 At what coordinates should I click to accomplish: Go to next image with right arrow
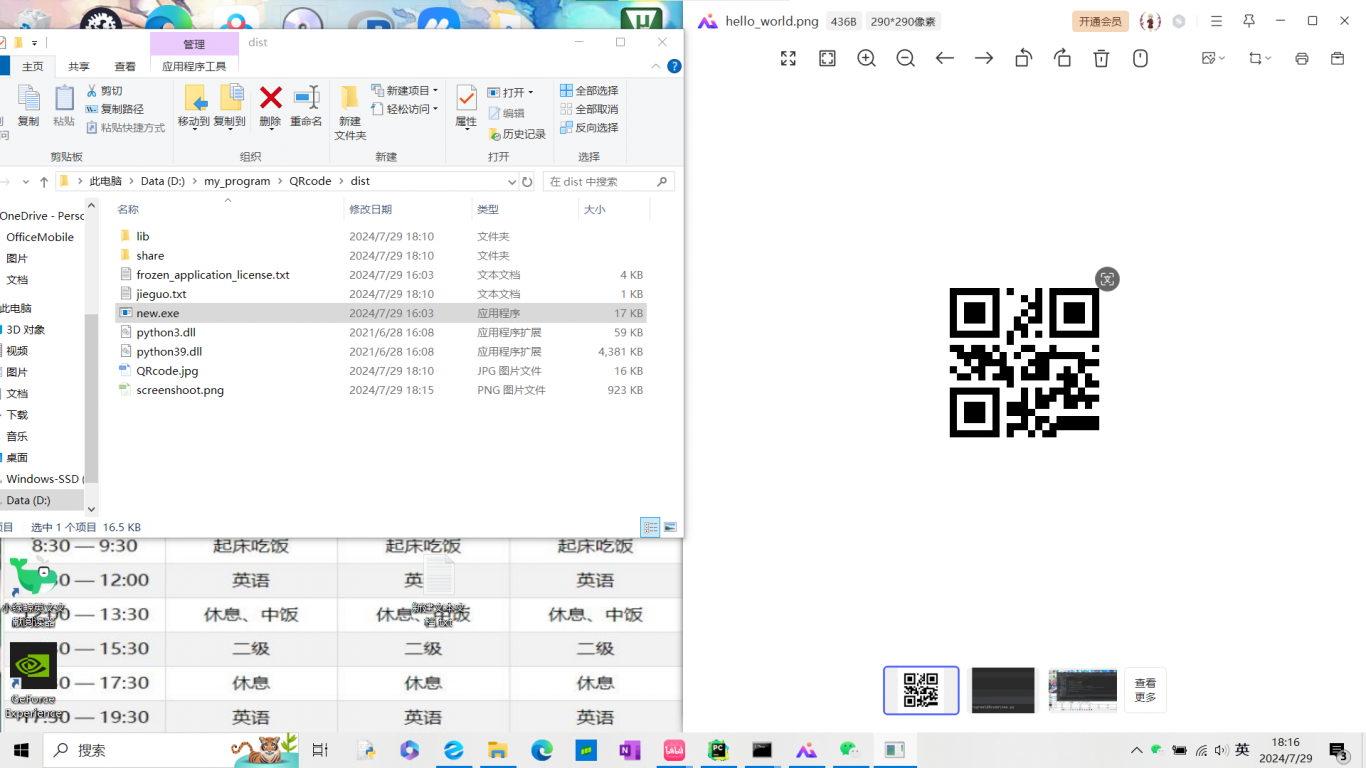[984, 59]
